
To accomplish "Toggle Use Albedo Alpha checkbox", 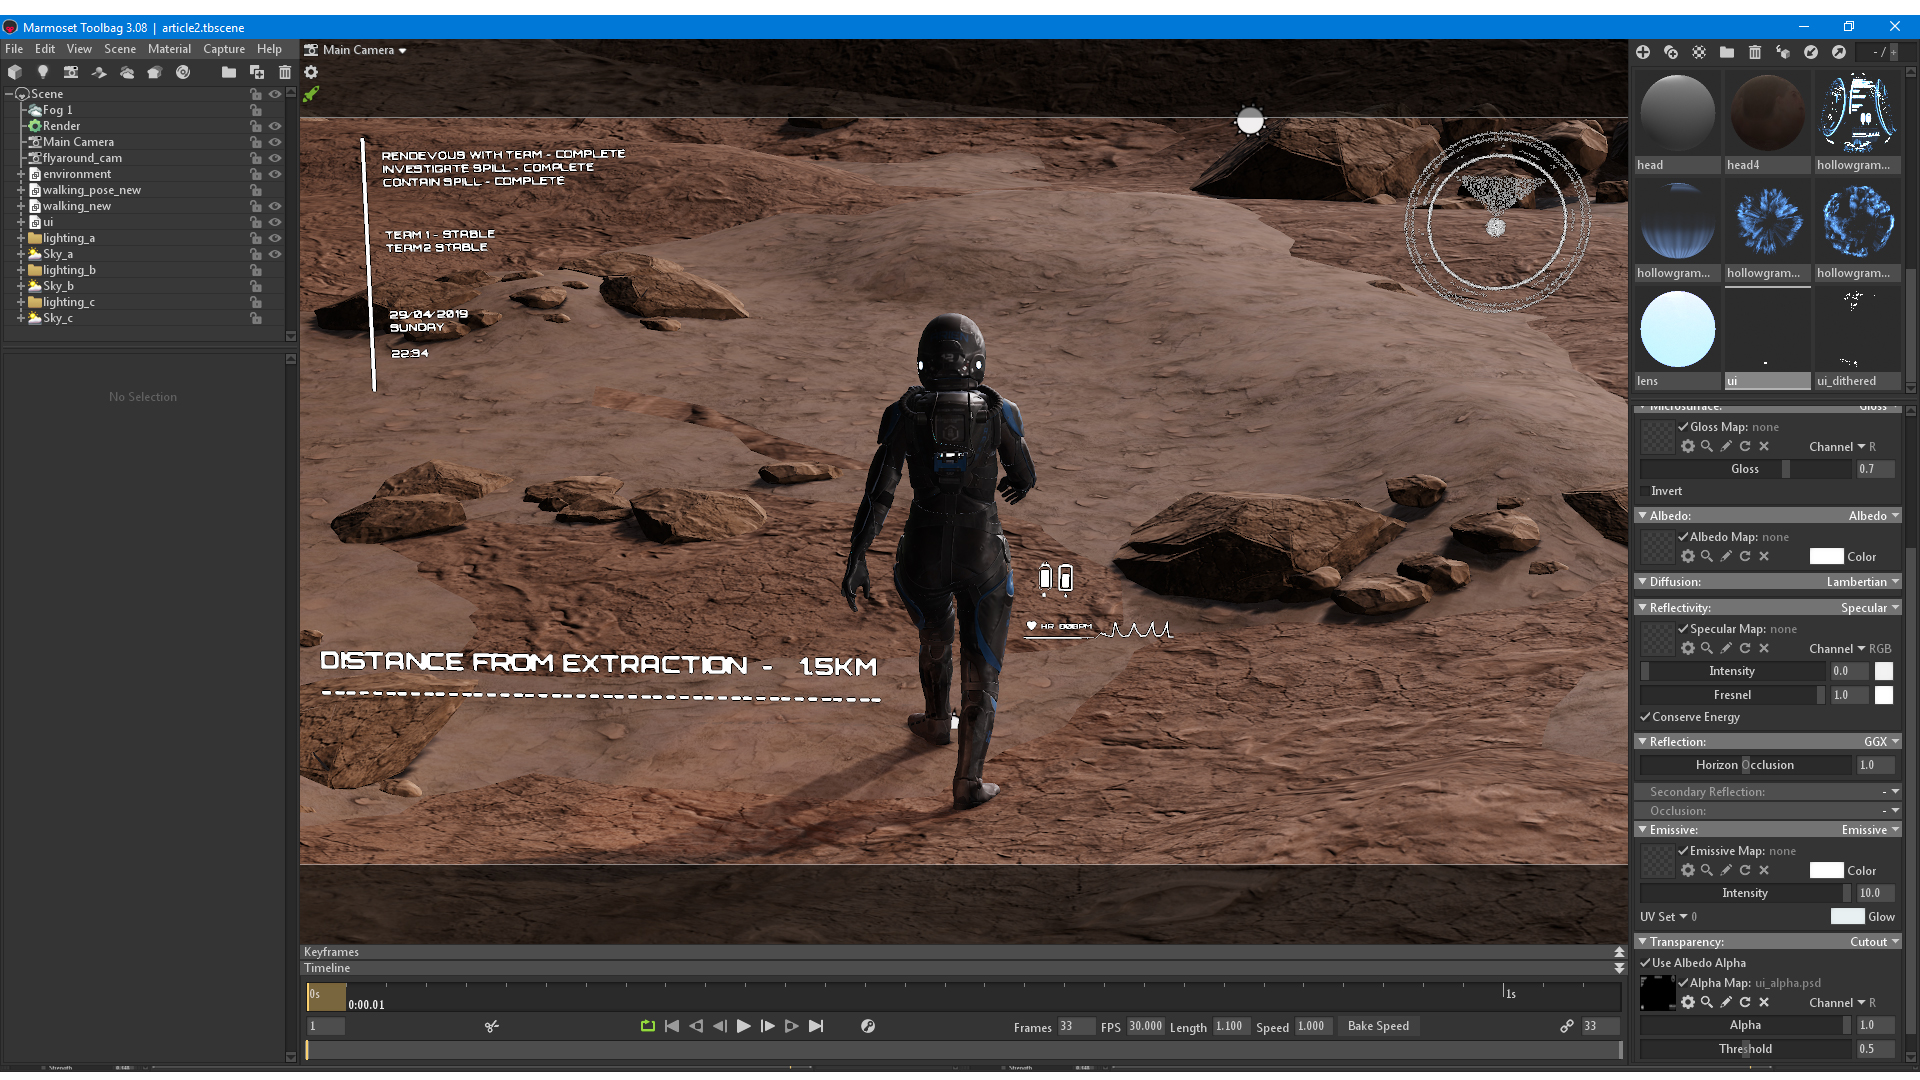I will click(1645, 963).
